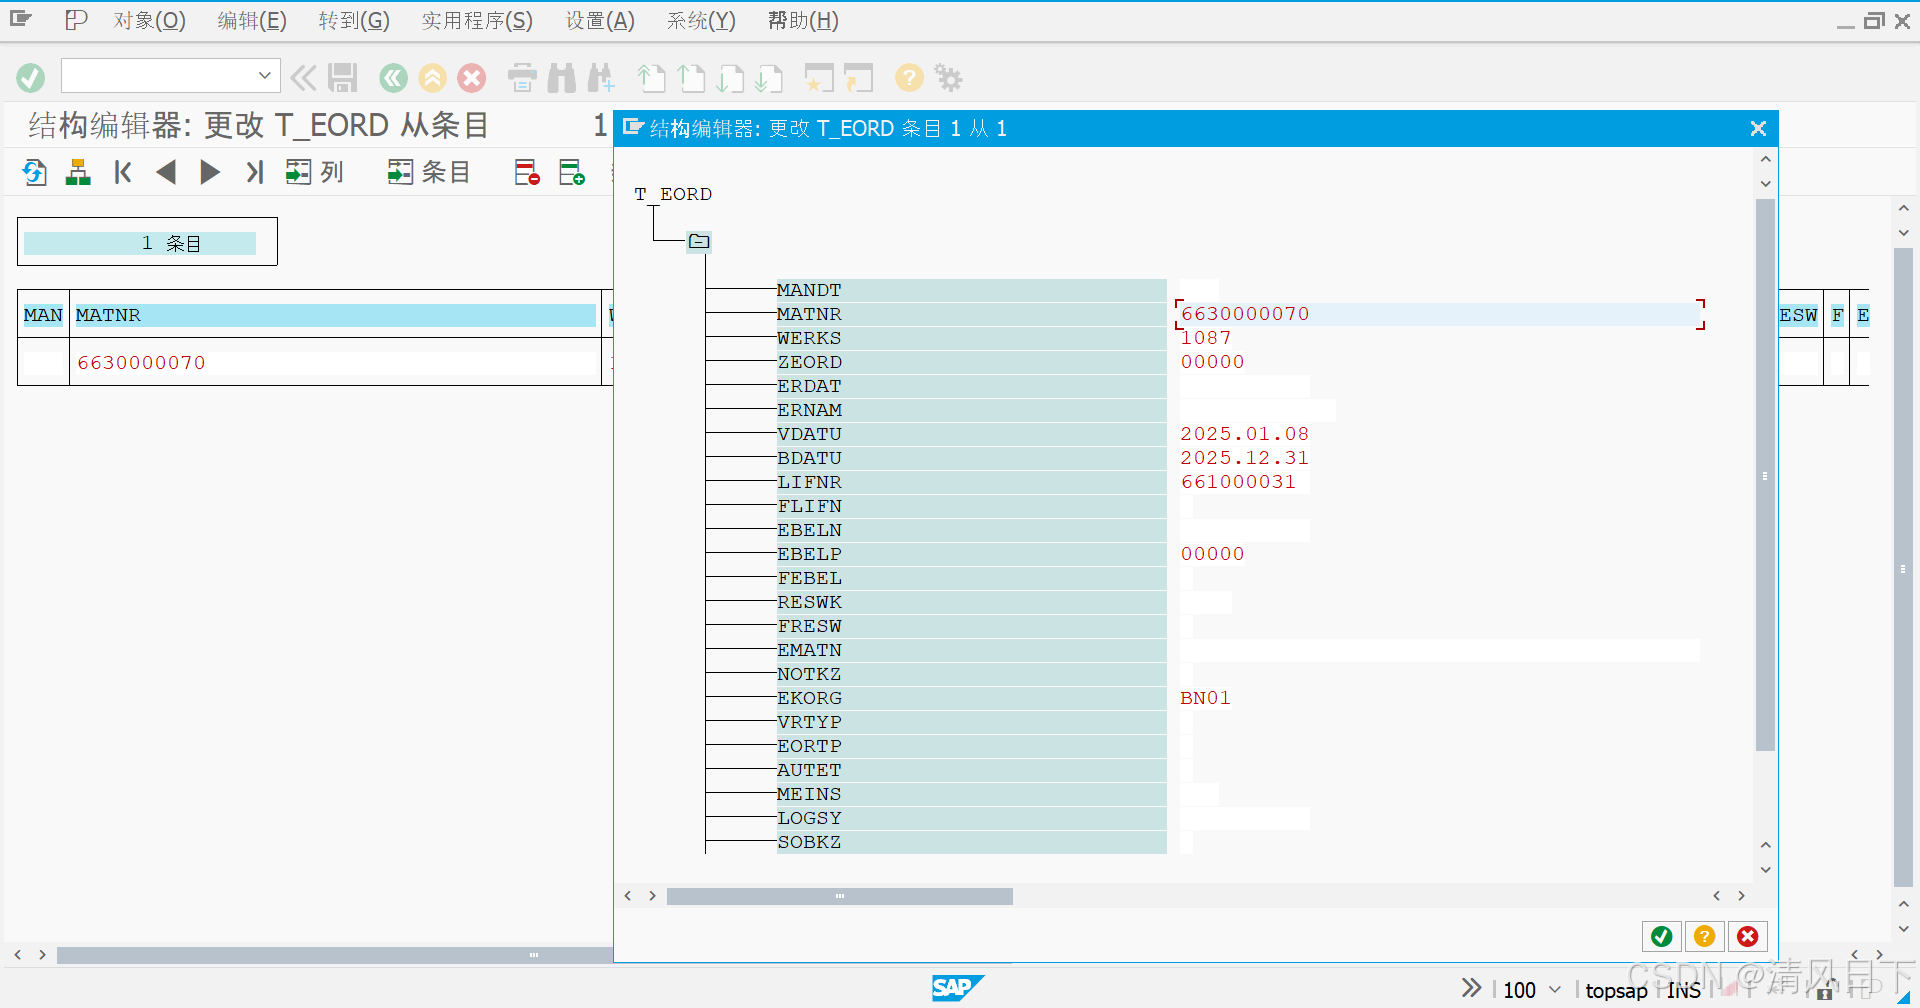Image resolution: width=1920 pixels, height=1008 pixels.
Task: Click the 条目 entry button
Action: point(429,172)
